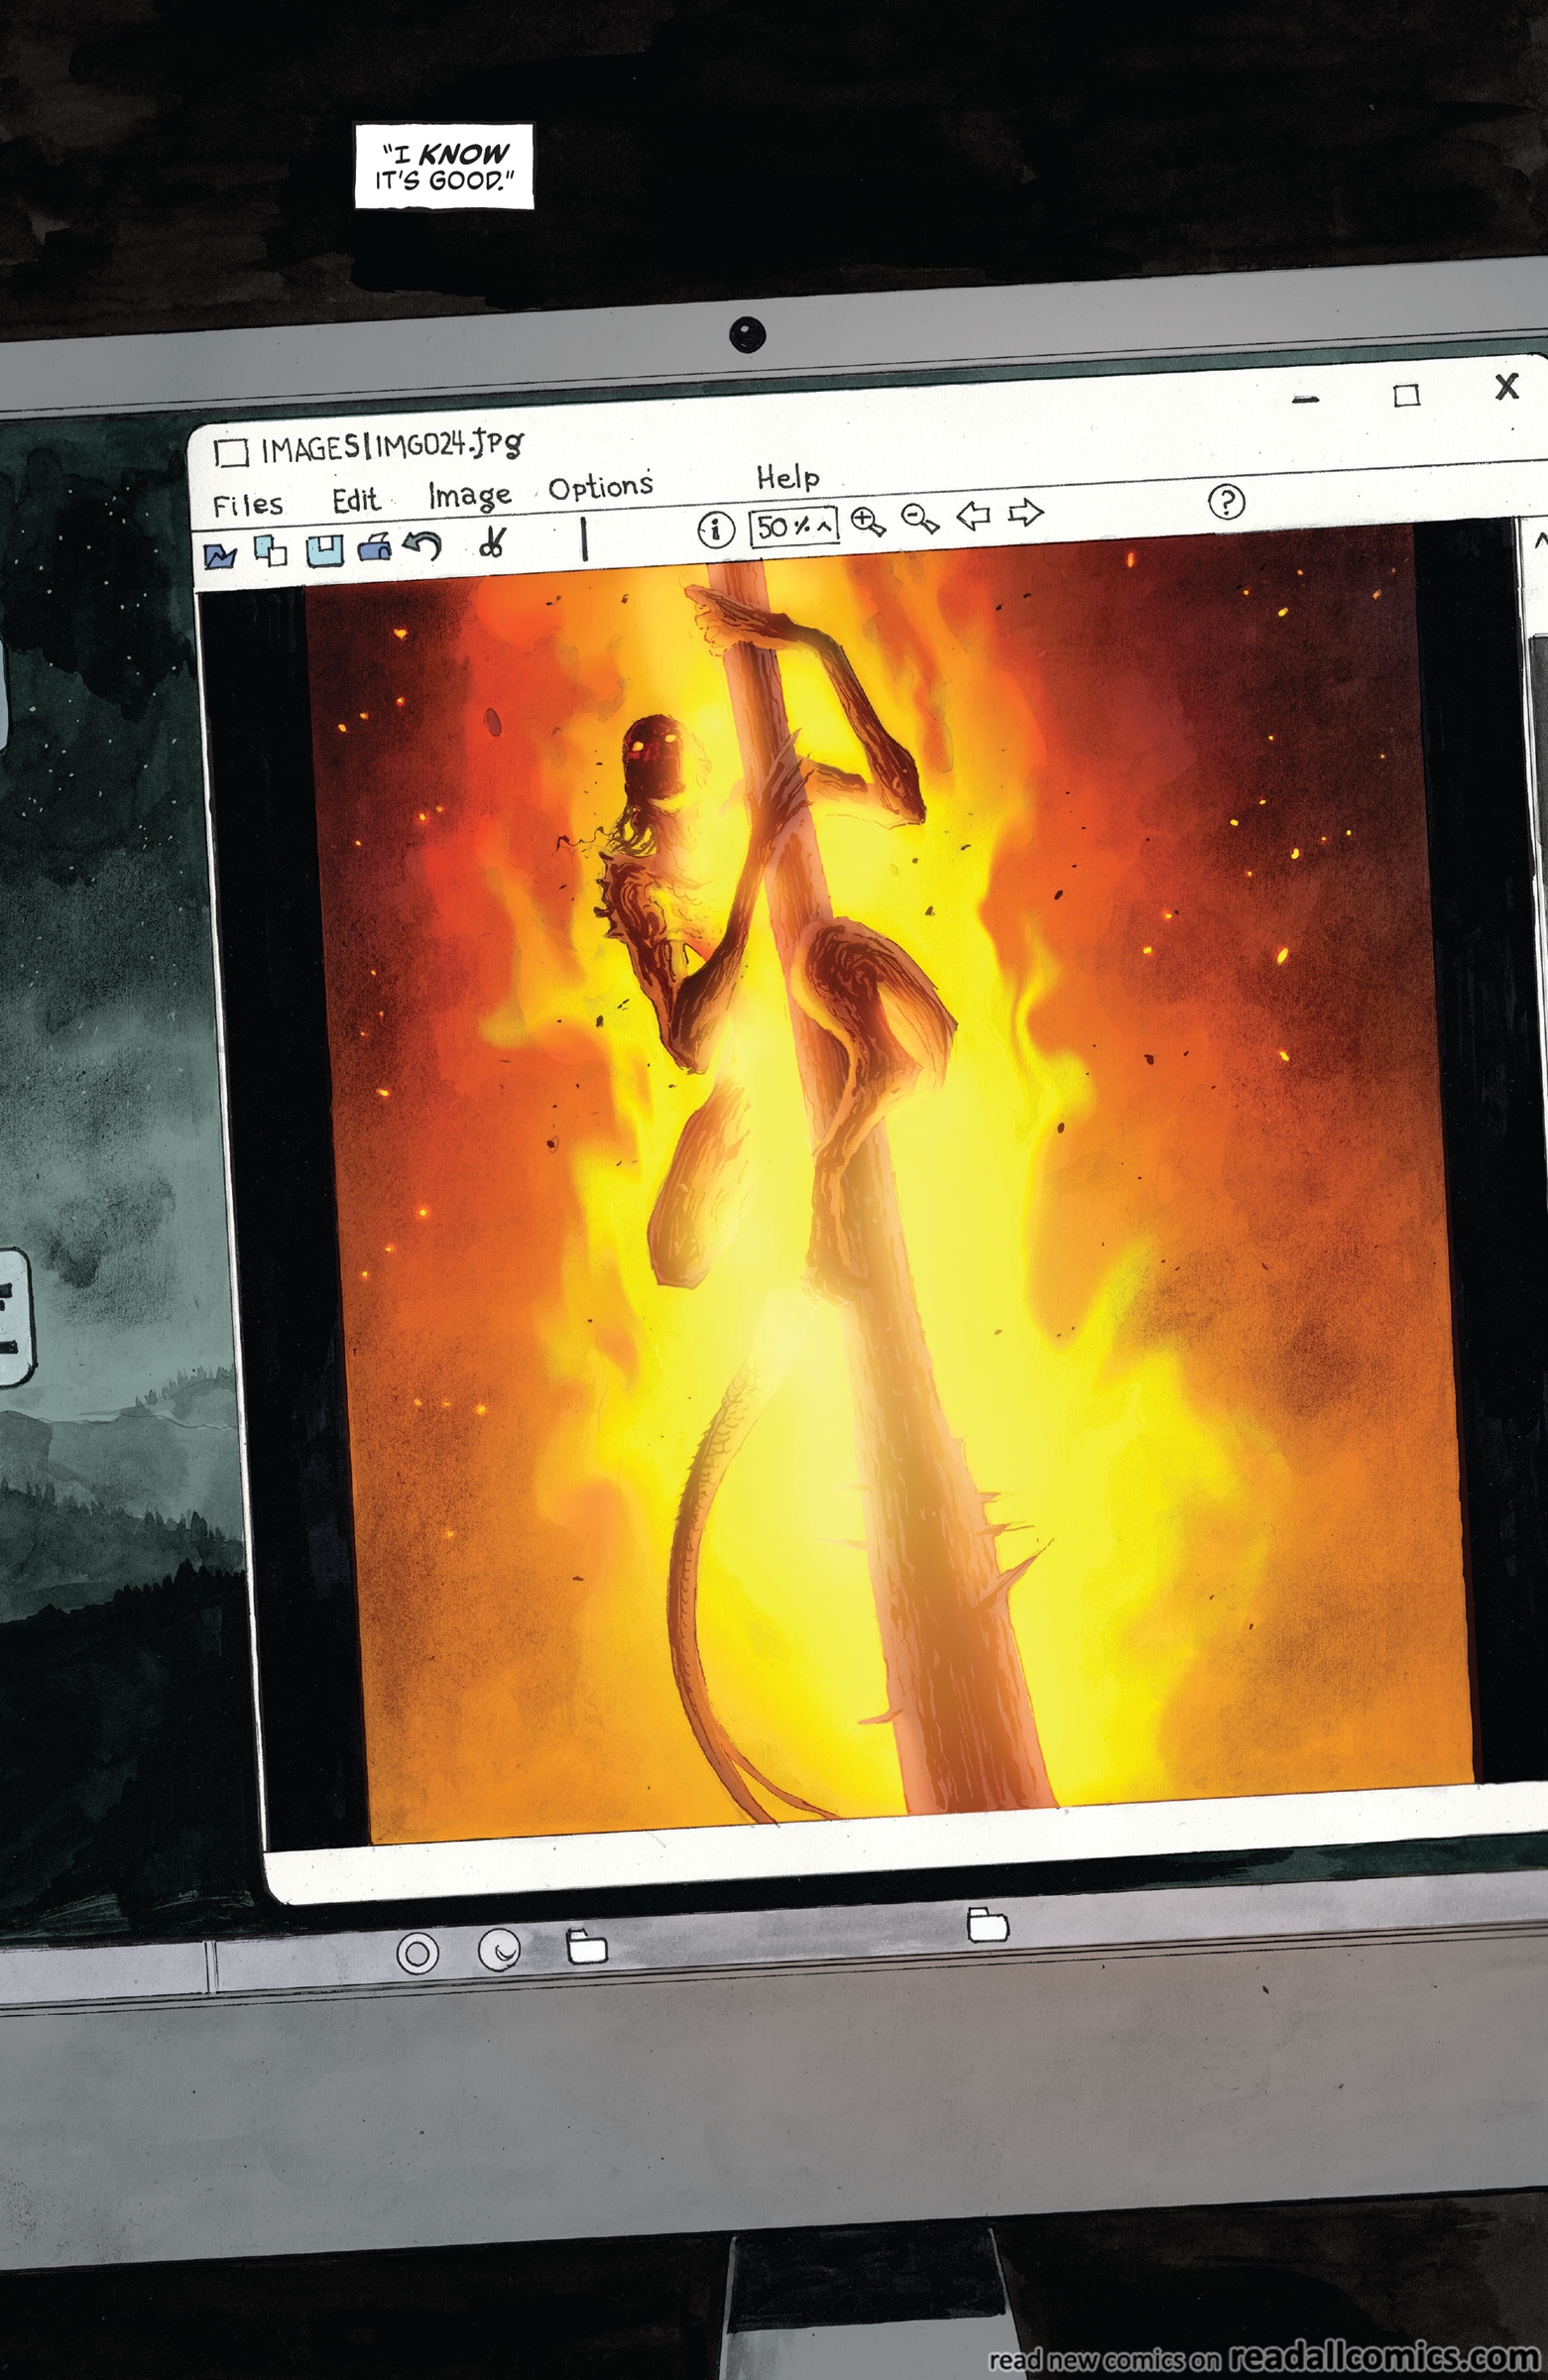Click the scissors cut icon
1548x2380 pixels.
pos(492,543)
